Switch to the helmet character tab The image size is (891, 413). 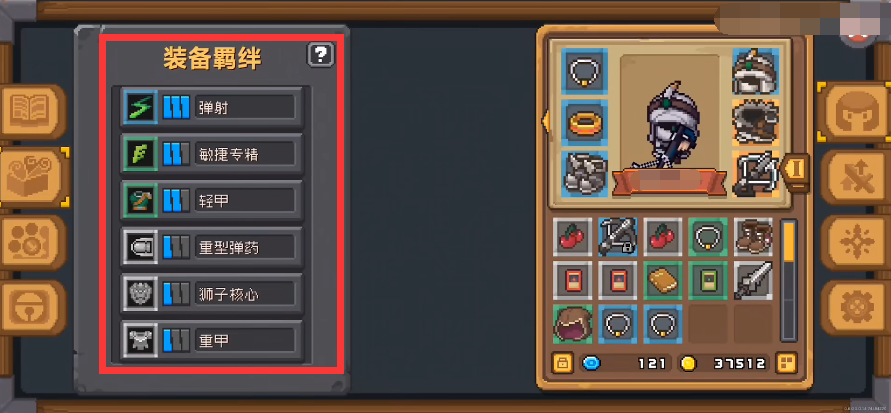853,111
